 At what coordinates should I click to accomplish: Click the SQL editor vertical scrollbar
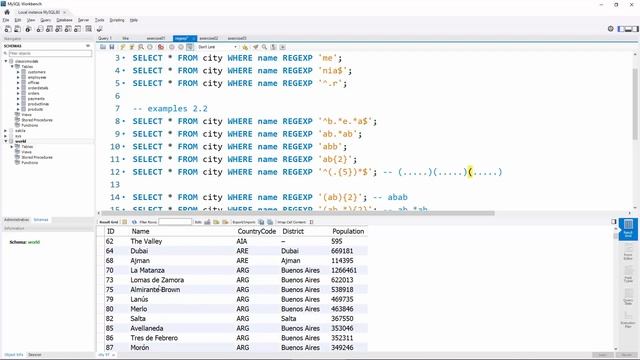pos(636,105)
